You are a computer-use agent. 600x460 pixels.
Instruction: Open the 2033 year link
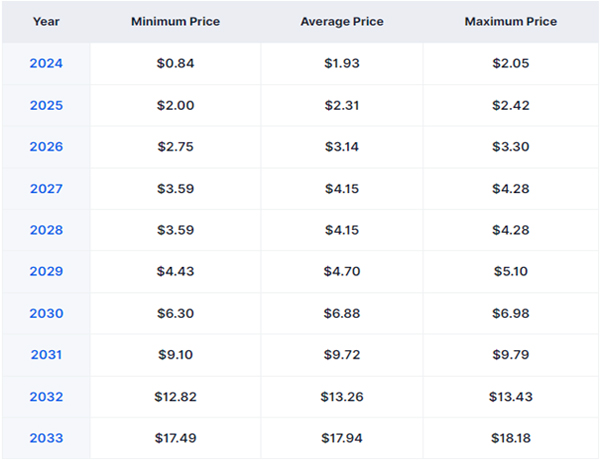click(x=46, y=438)
